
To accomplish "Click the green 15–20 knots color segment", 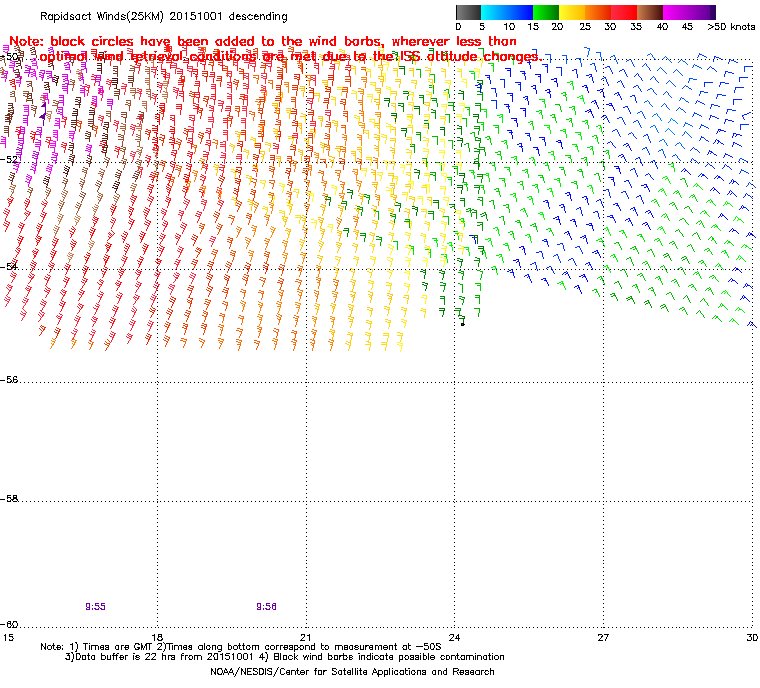I will tap(546, 12).
